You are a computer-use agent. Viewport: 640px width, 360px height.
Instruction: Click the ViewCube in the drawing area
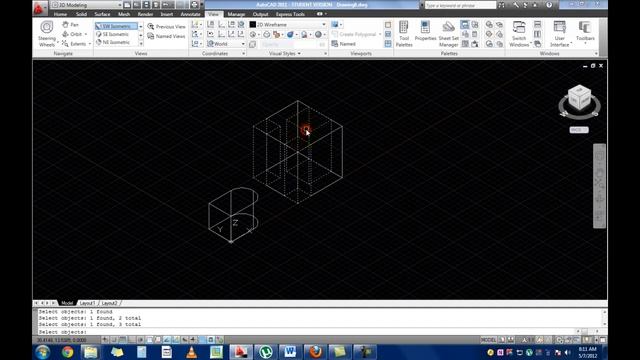[x=579, y=98]
